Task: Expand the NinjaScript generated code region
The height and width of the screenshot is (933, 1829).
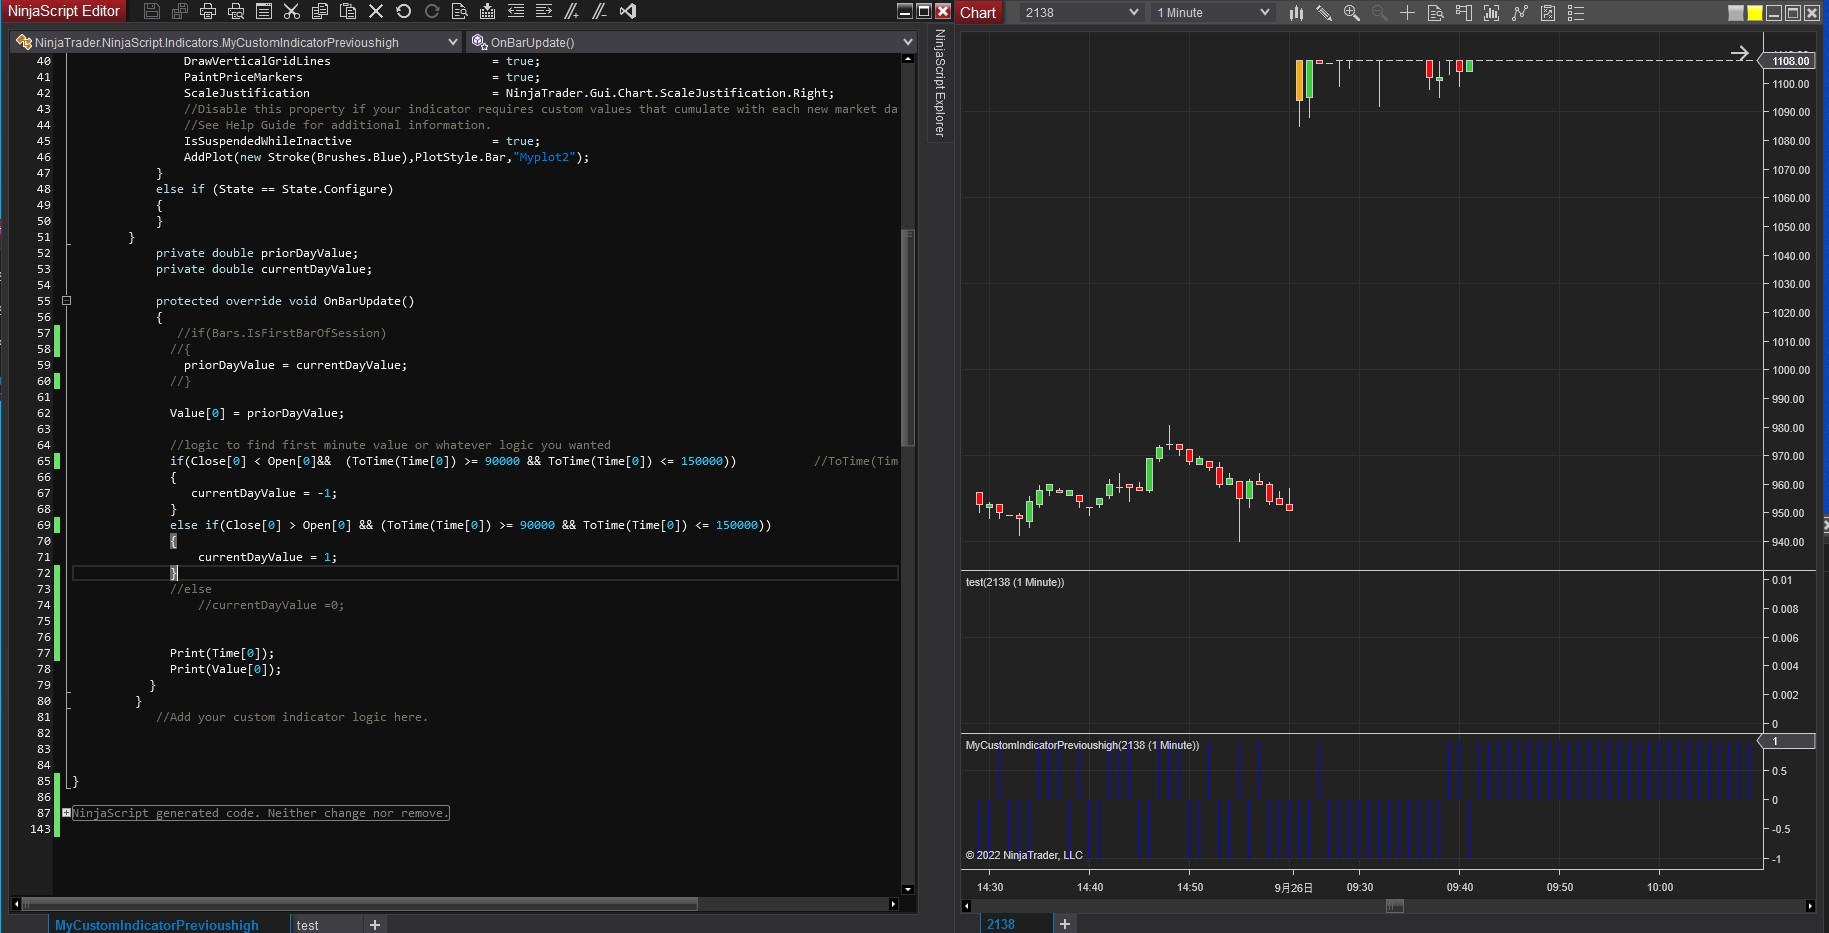Action: tap(66, 813)
